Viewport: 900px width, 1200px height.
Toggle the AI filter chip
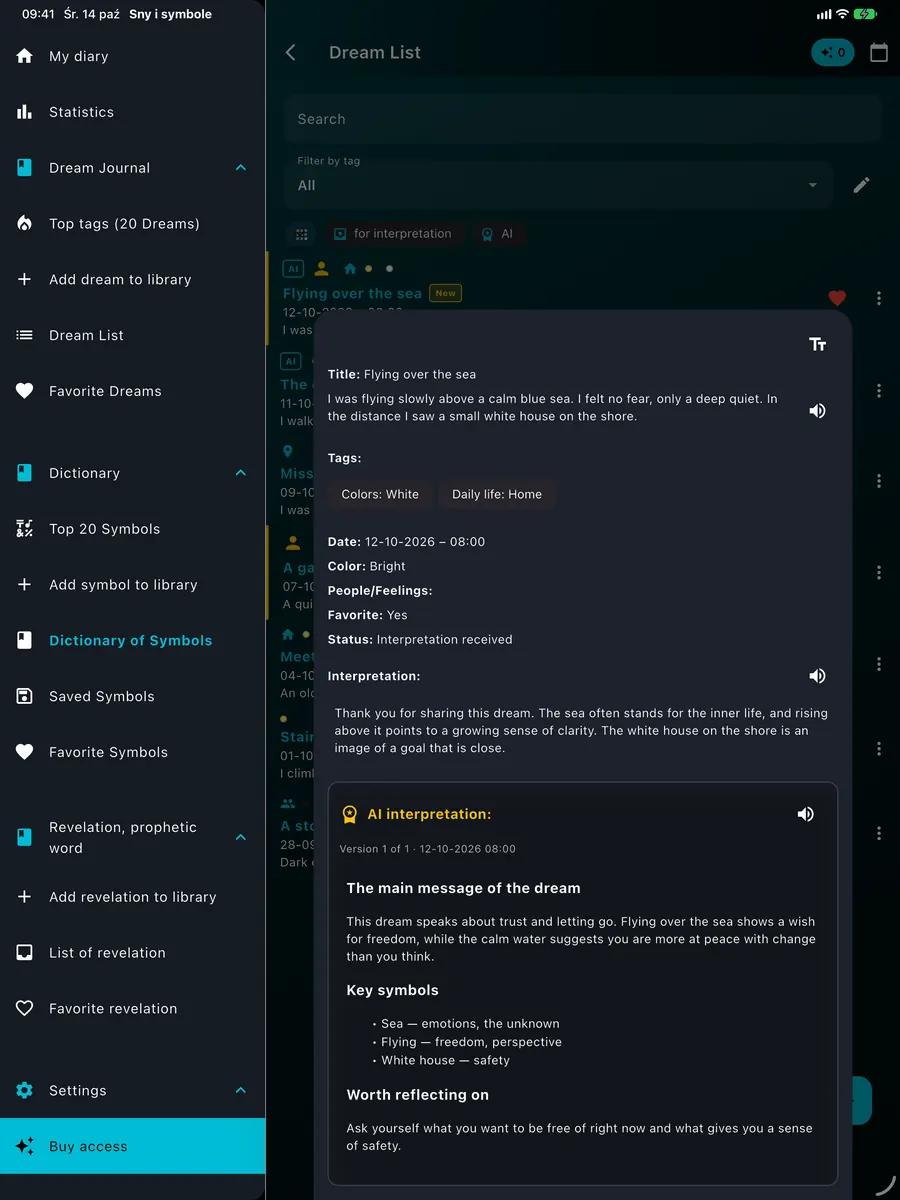(498, 234)
